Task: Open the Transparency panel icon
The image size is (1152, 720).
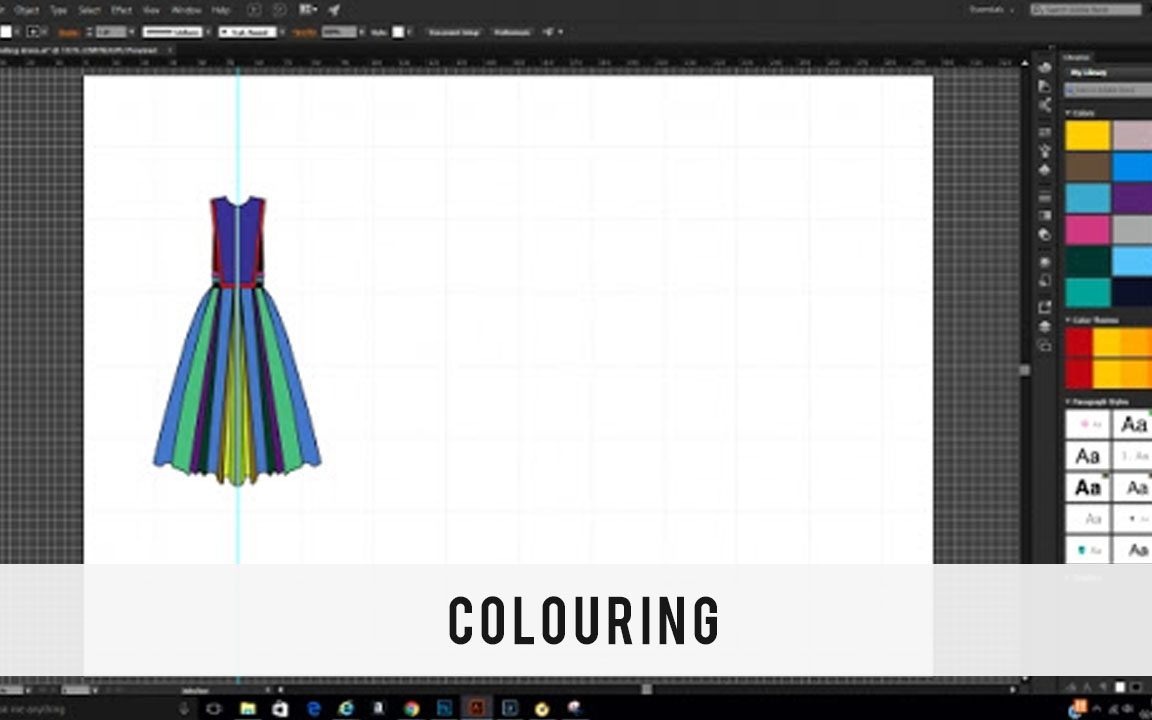Action: [x=1044, y=234]
